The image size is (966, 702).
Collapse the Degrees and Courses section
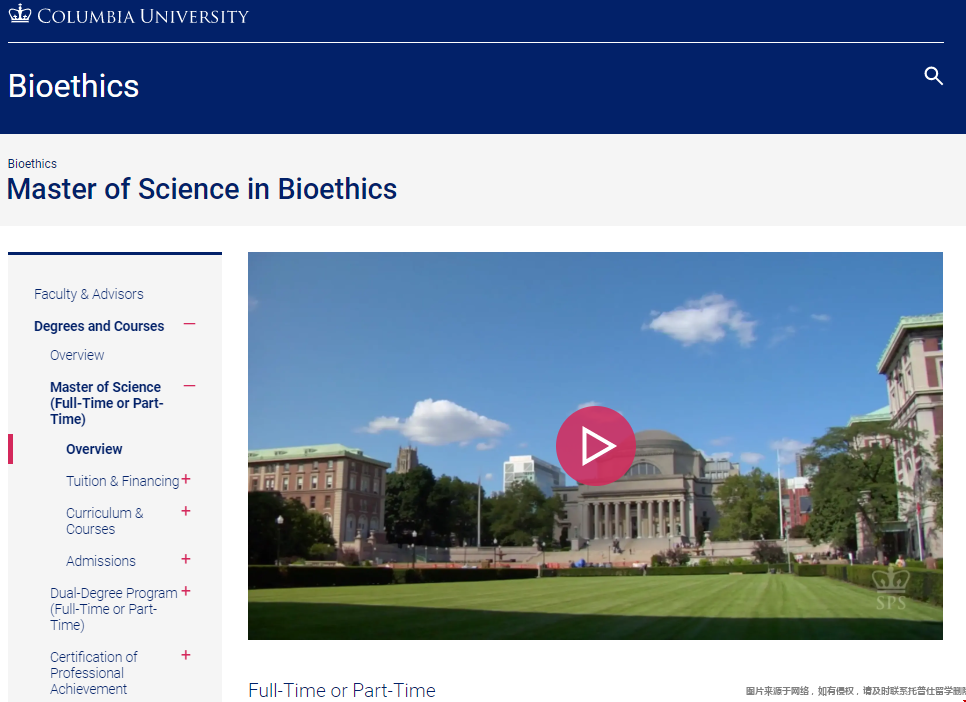coord(189,324)
